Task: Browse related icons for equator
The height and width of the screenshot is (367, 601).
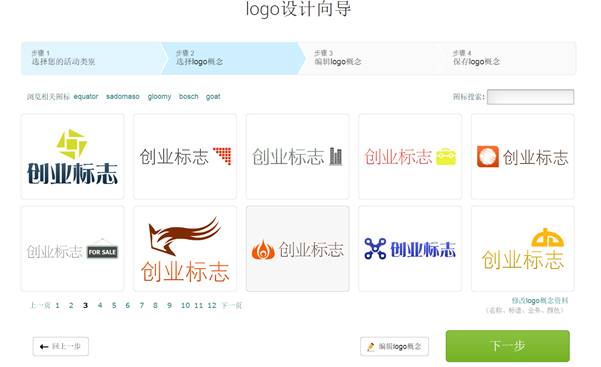Action: pyautogui.click(x=86, y=97)
